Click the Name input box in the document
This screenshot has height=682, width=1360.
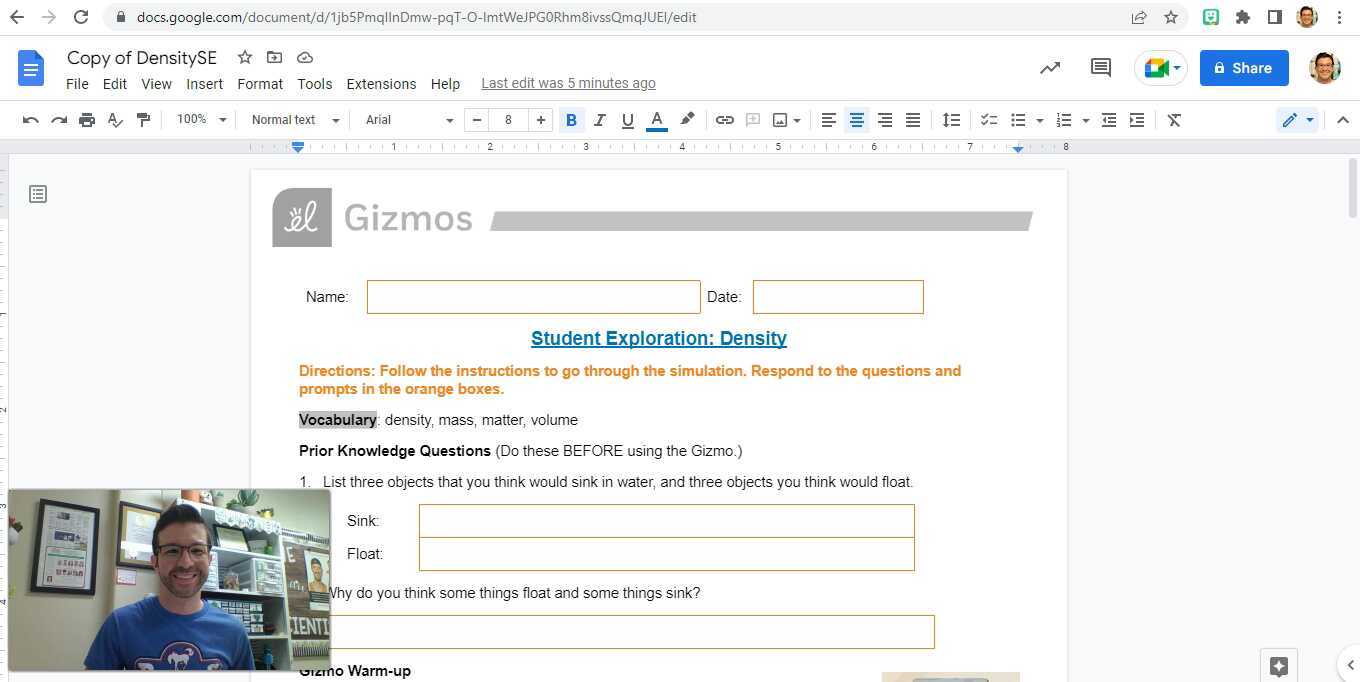pos(533,296)
